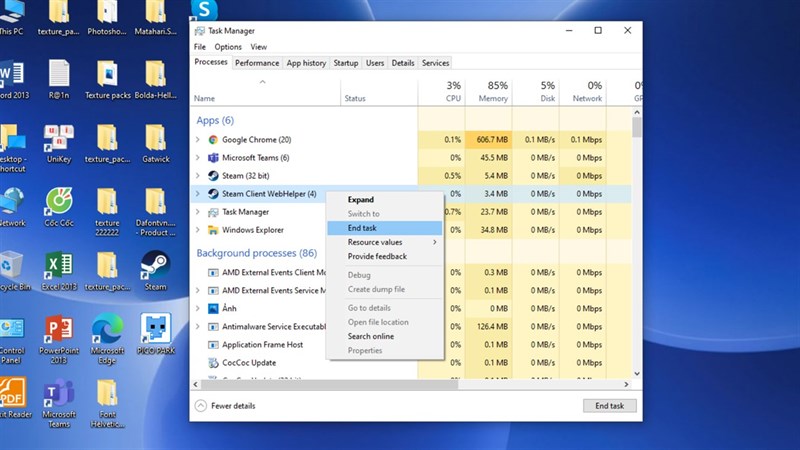The height and width of the screenshot is (450, 800).
Task: Select the Cốc Cốc desktop icon
Action: click(59, 207)
